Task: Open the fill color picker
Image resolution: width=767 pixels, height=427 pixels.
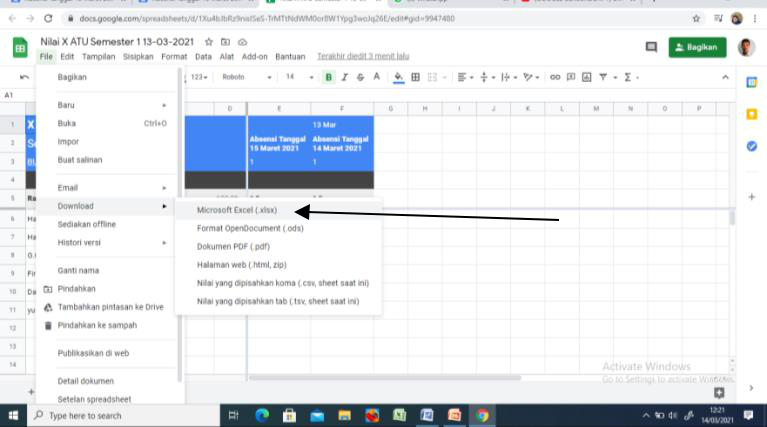Action: [398, 77]
